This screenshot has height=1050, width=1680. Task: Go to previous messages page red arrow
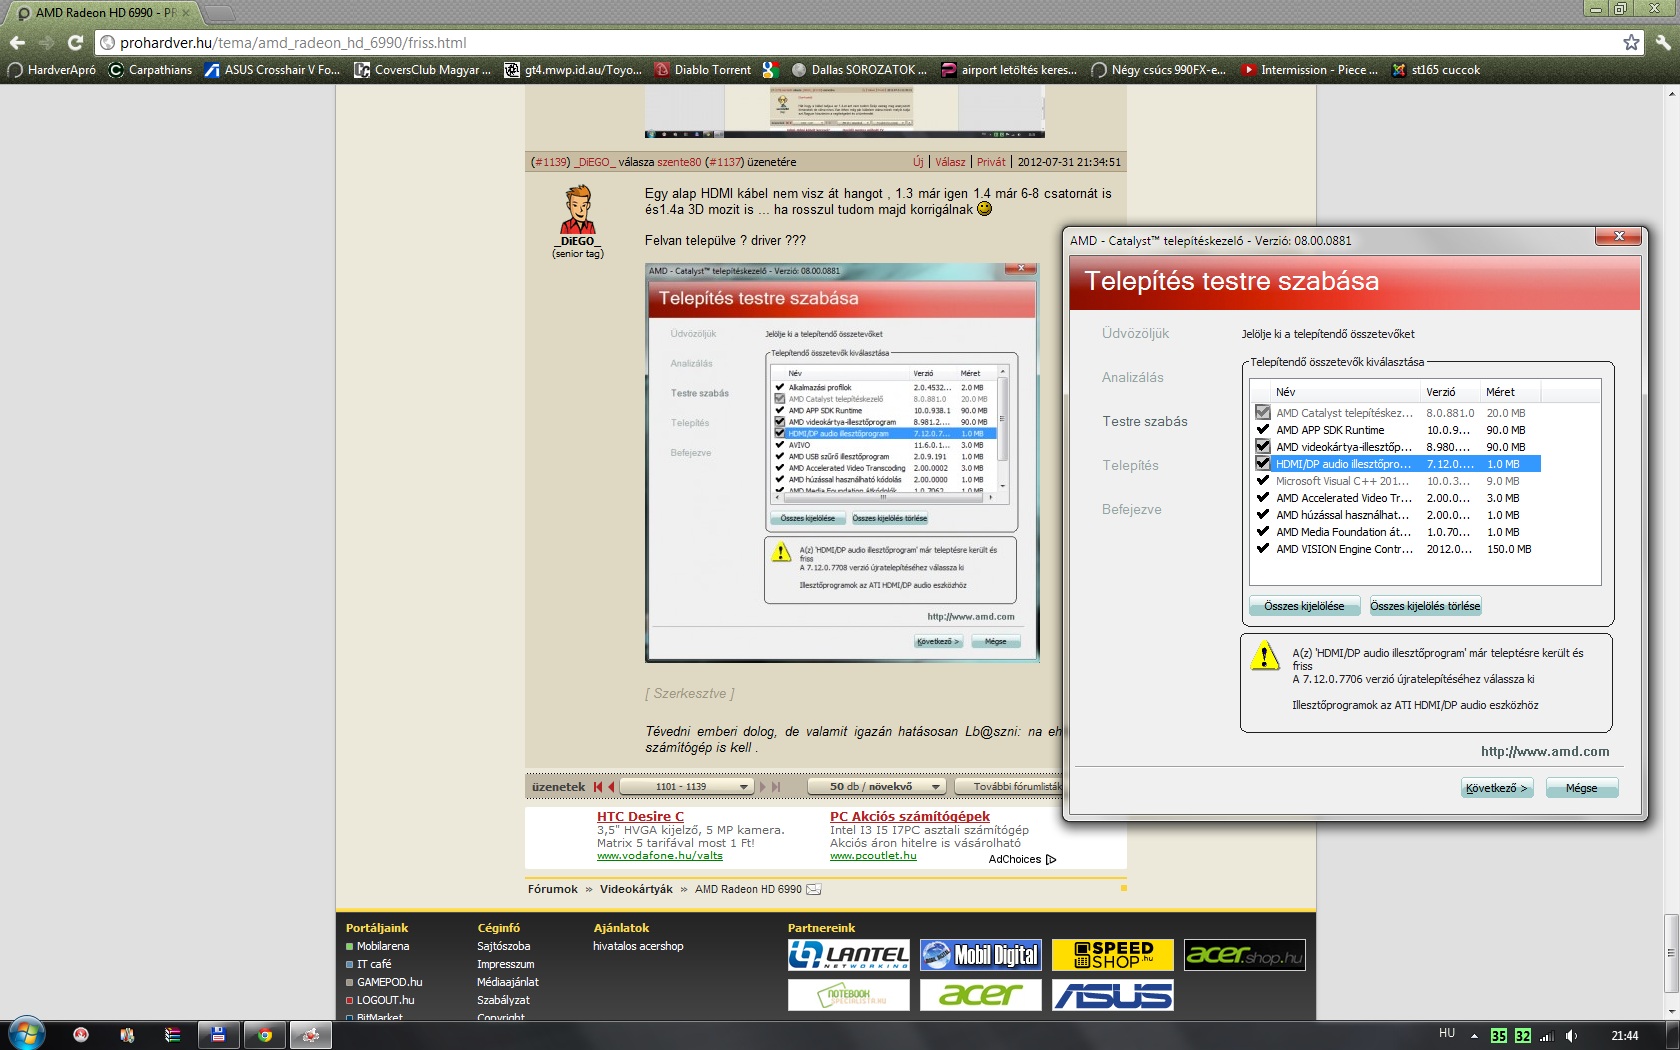click(611, 787)
